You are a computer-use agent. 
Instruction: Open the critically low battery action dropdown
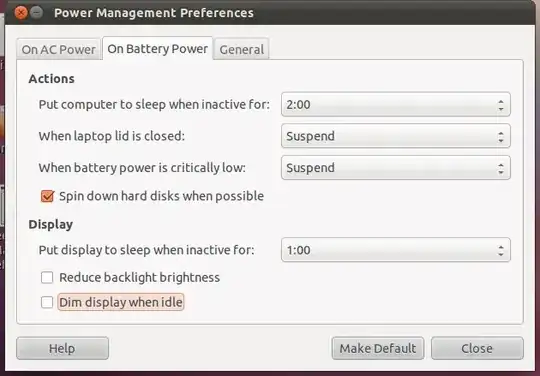tap(396, 168)
